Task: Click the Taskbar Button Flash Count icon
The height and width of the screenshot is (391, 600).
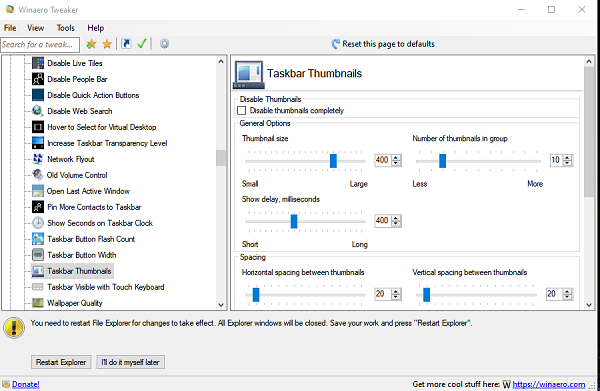Action: tap(38, 239)
